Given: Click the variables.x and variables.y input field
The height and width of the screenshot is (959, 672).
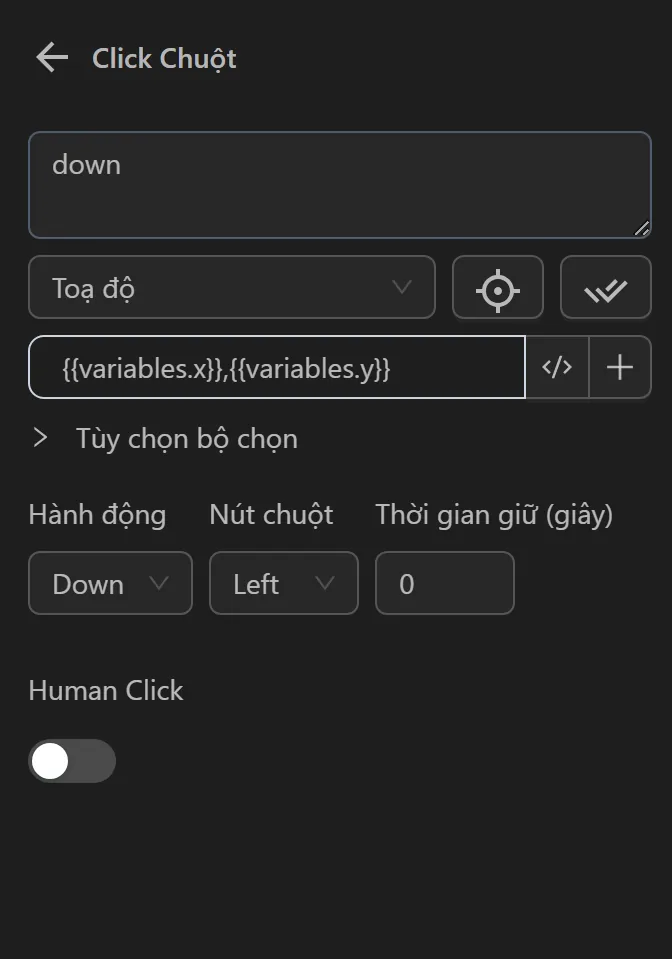Looking at the screenshot, I should pos(276,367).
